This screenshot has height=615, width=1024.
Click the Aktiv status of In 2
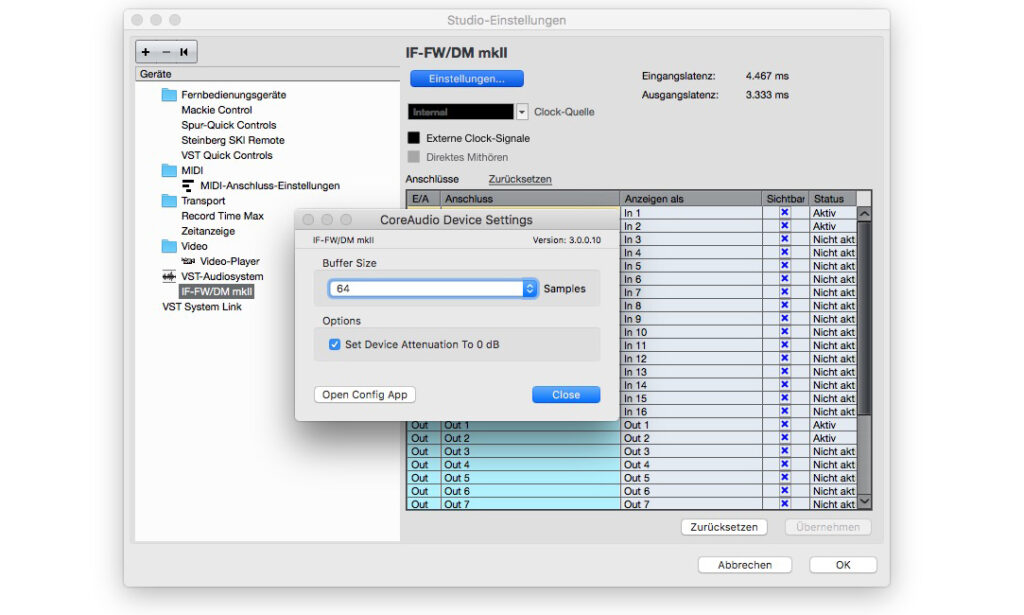(x=833, y=226)
